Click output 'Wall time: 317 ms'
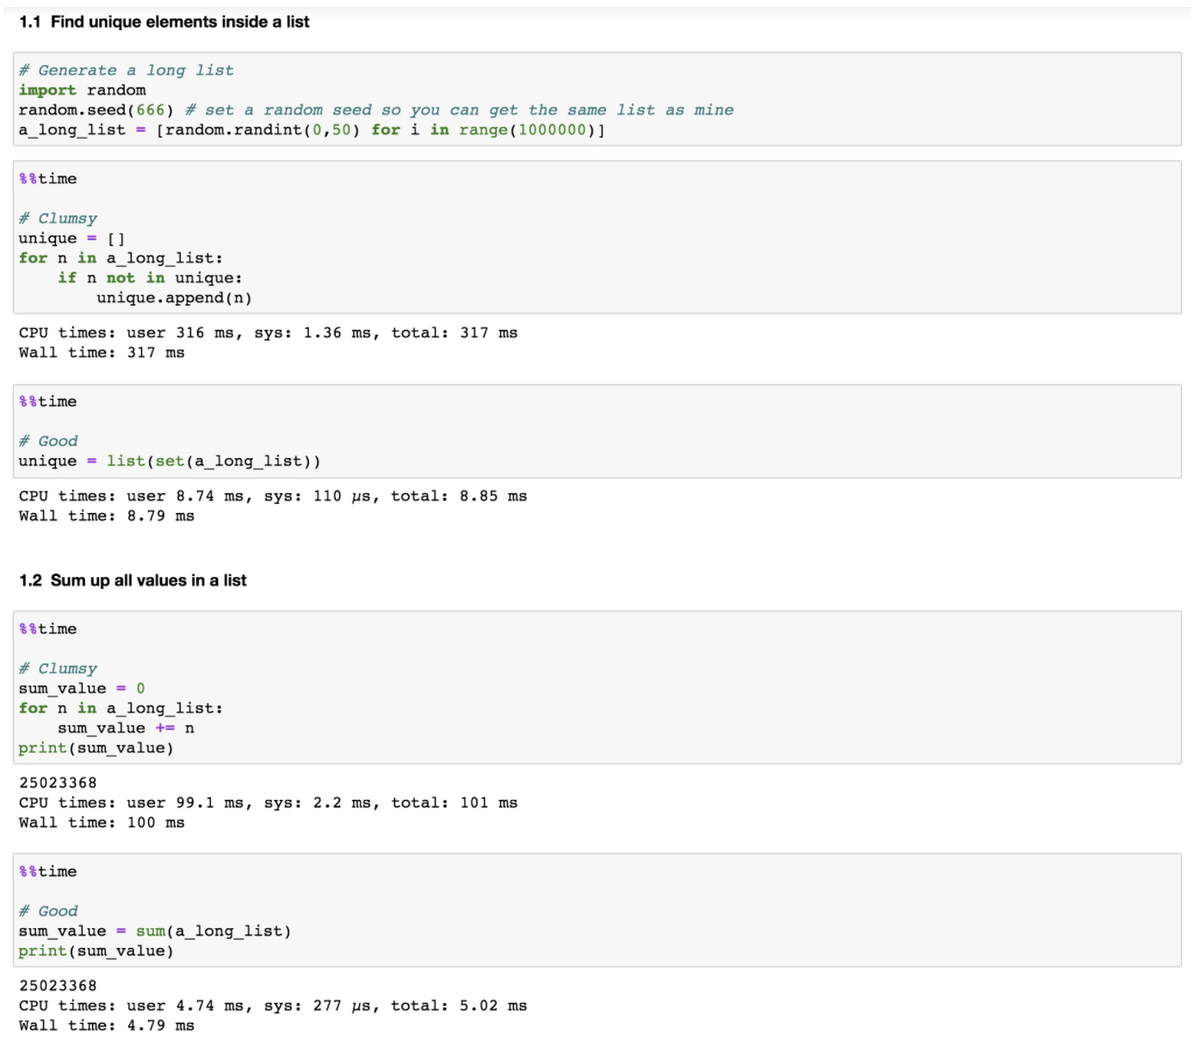This screenshot has width=1200, height=1047. click(x=102, y=353)
